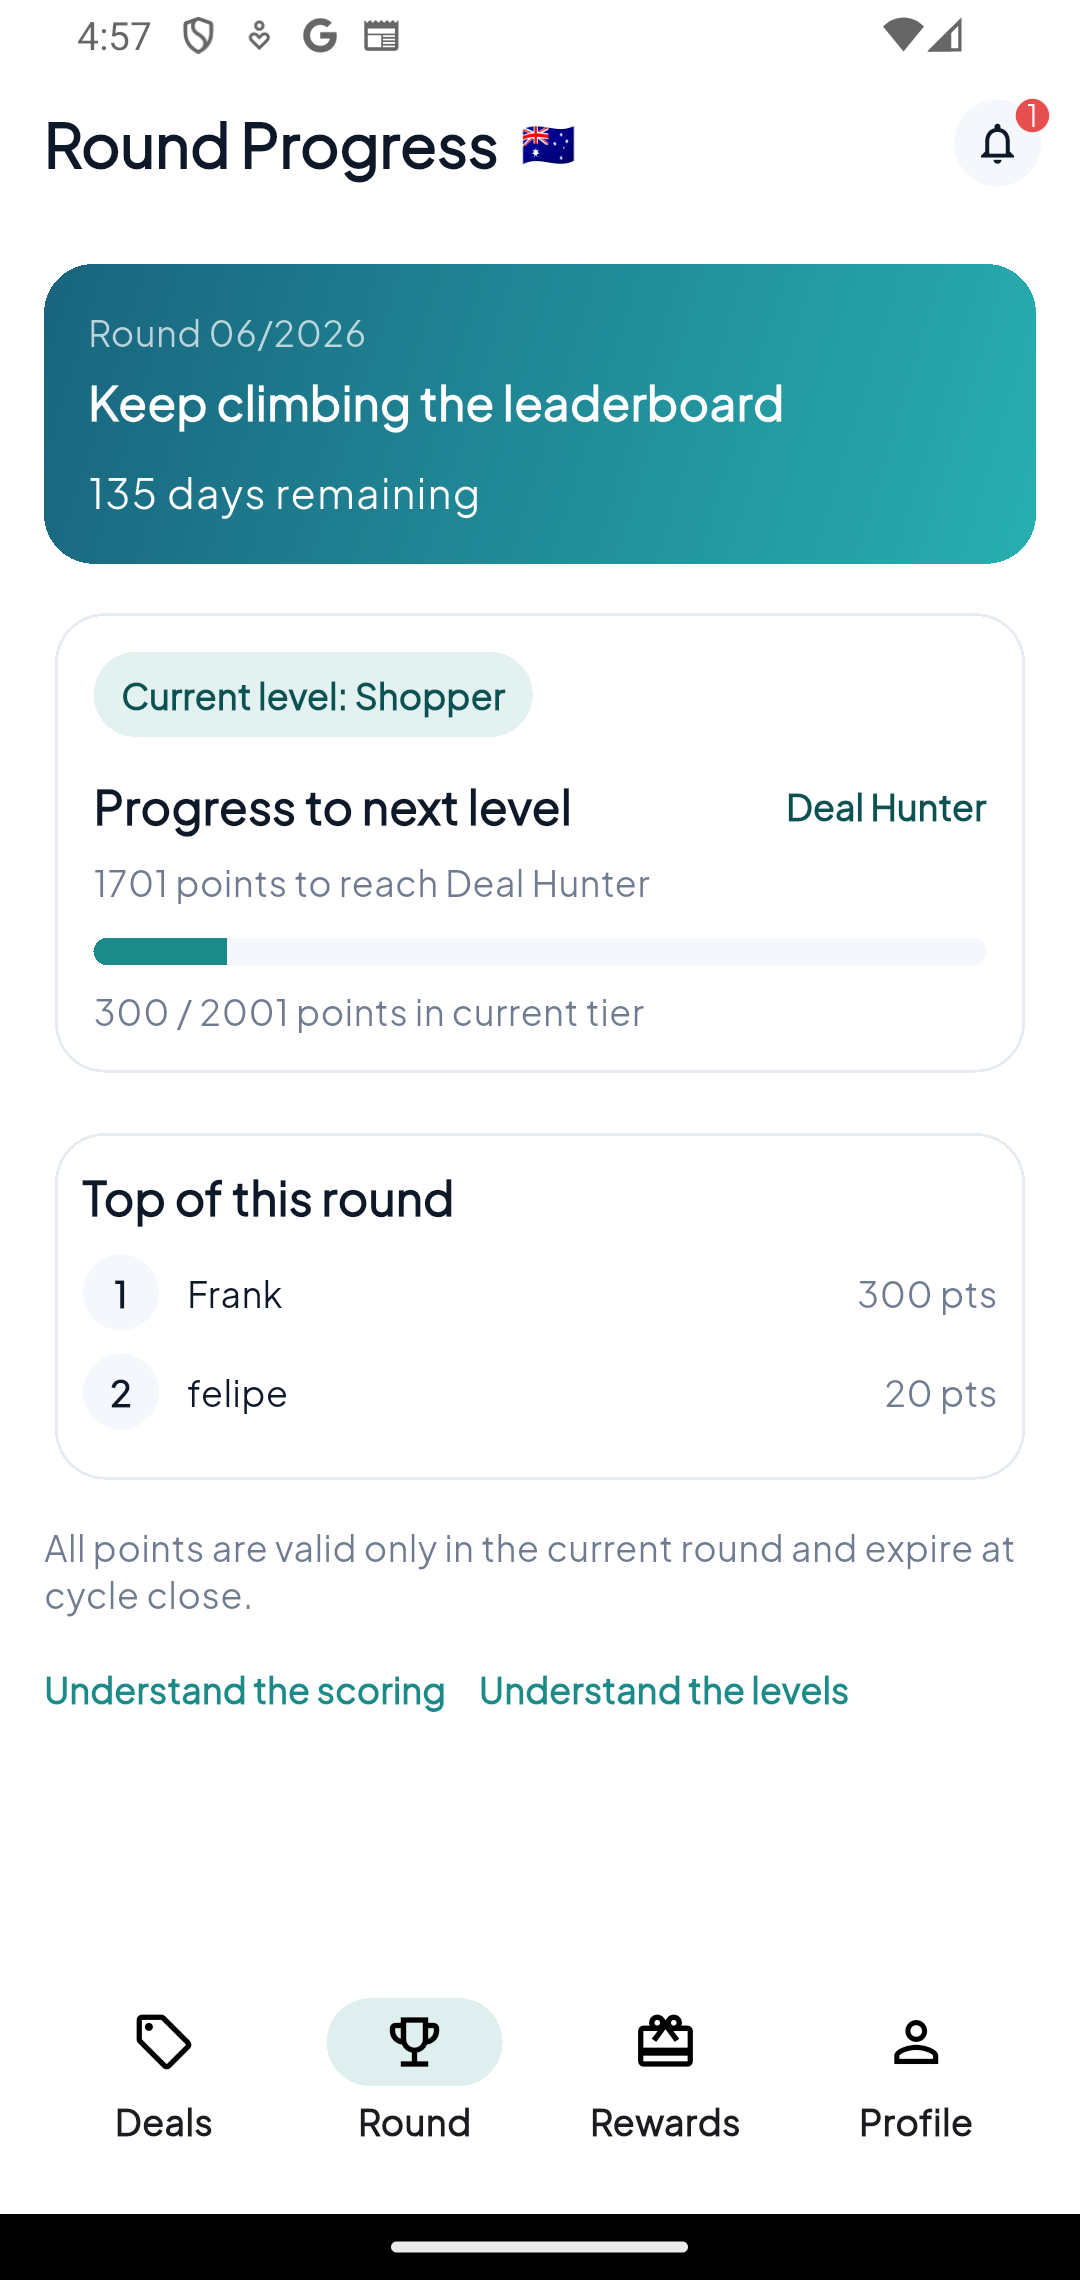Tap the calendar icon in status bar

click(381, 37)
